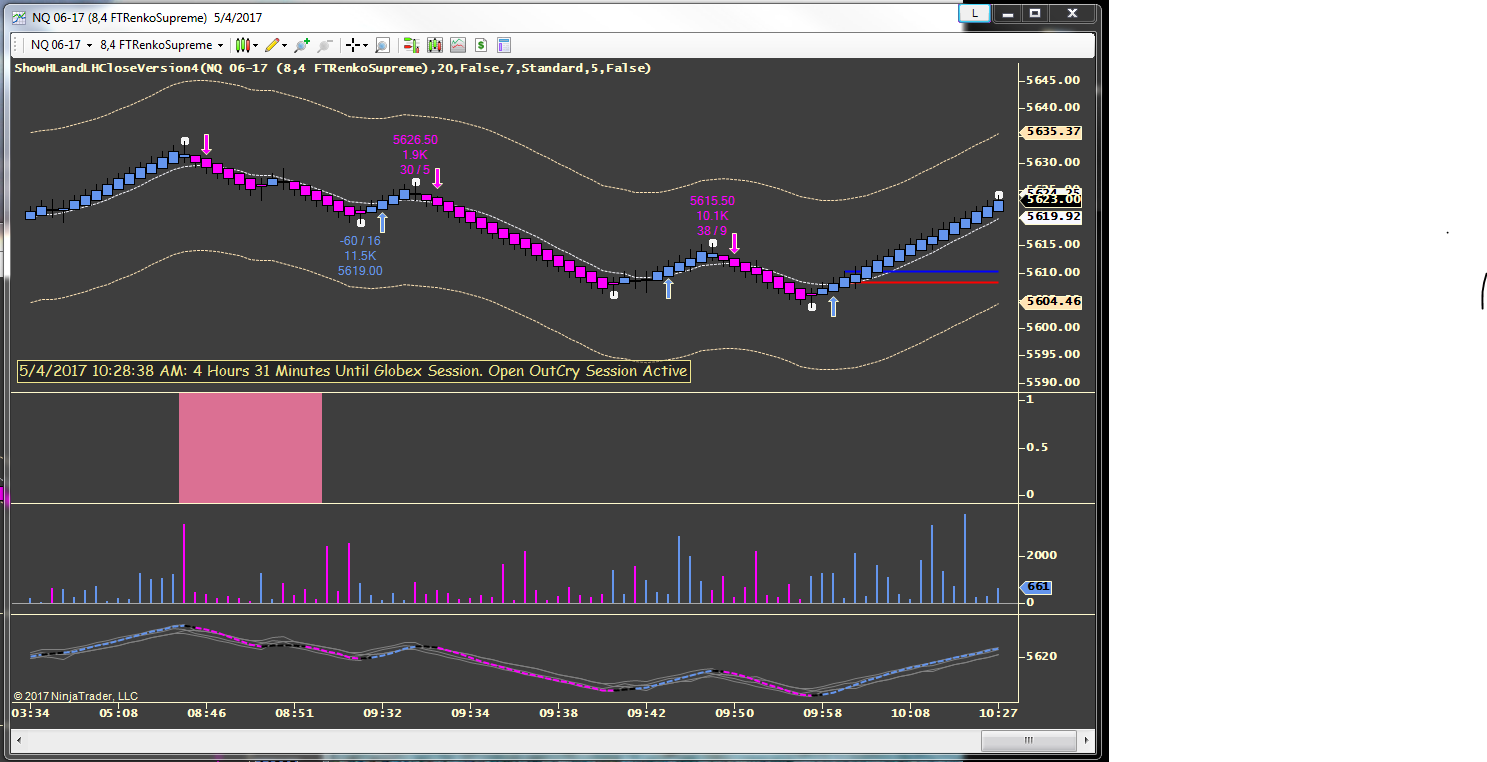This screenshot has height=762, width=1487.
Task: Click the -60 / 16 annotation
Action: (x=360, y=241)
